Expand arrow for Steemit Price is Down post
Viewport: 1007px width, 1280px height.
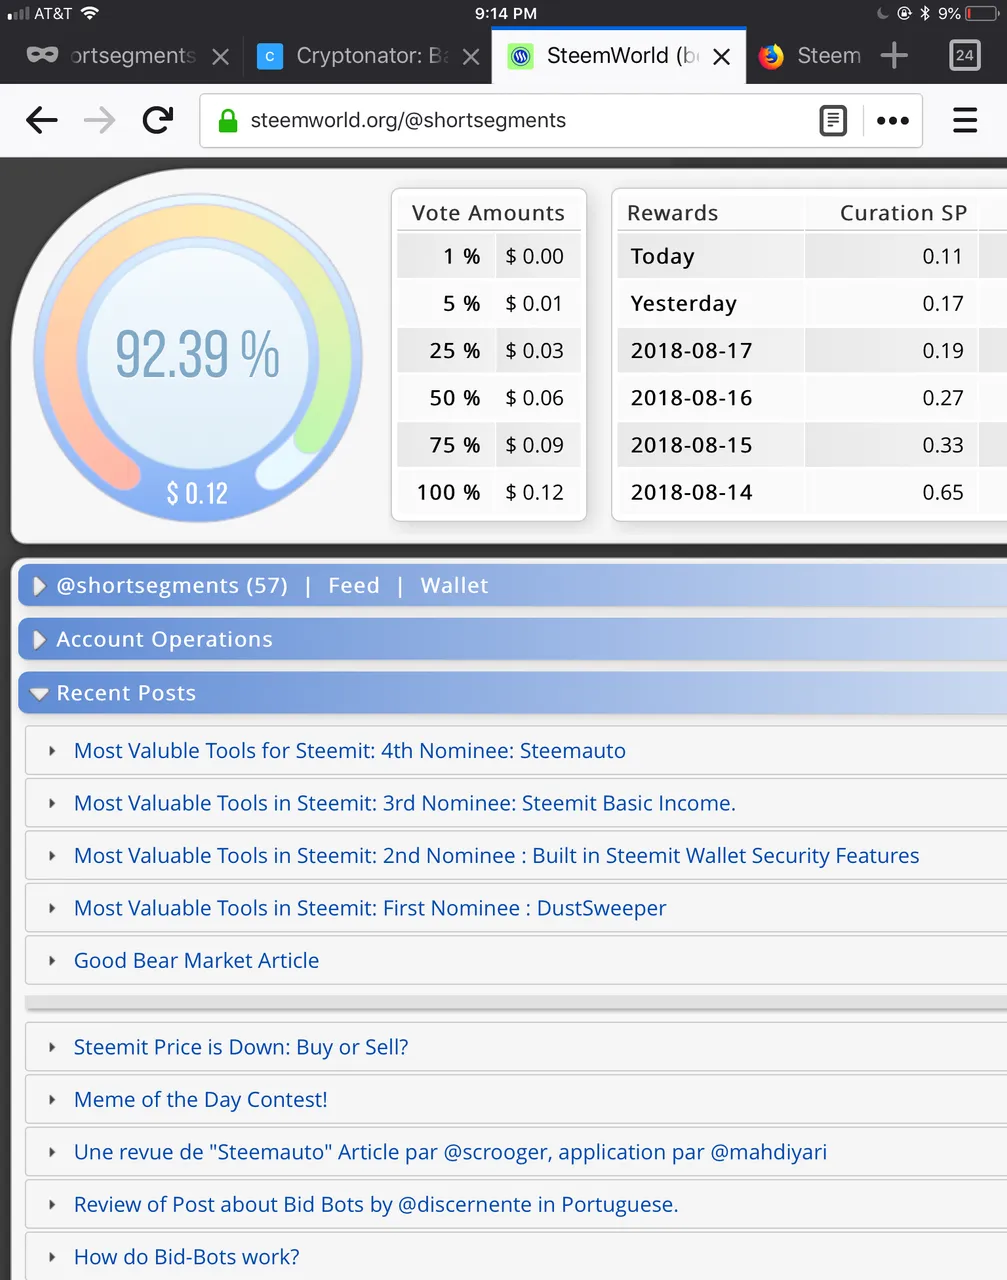(x=52, y=1048)
